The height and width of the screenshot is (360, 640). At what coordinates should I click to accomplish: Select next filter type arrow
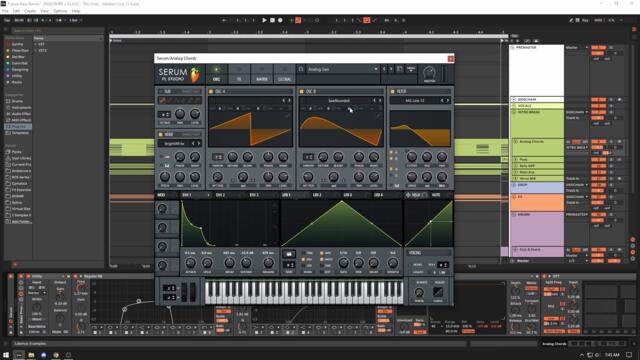[x=448, y=100]
